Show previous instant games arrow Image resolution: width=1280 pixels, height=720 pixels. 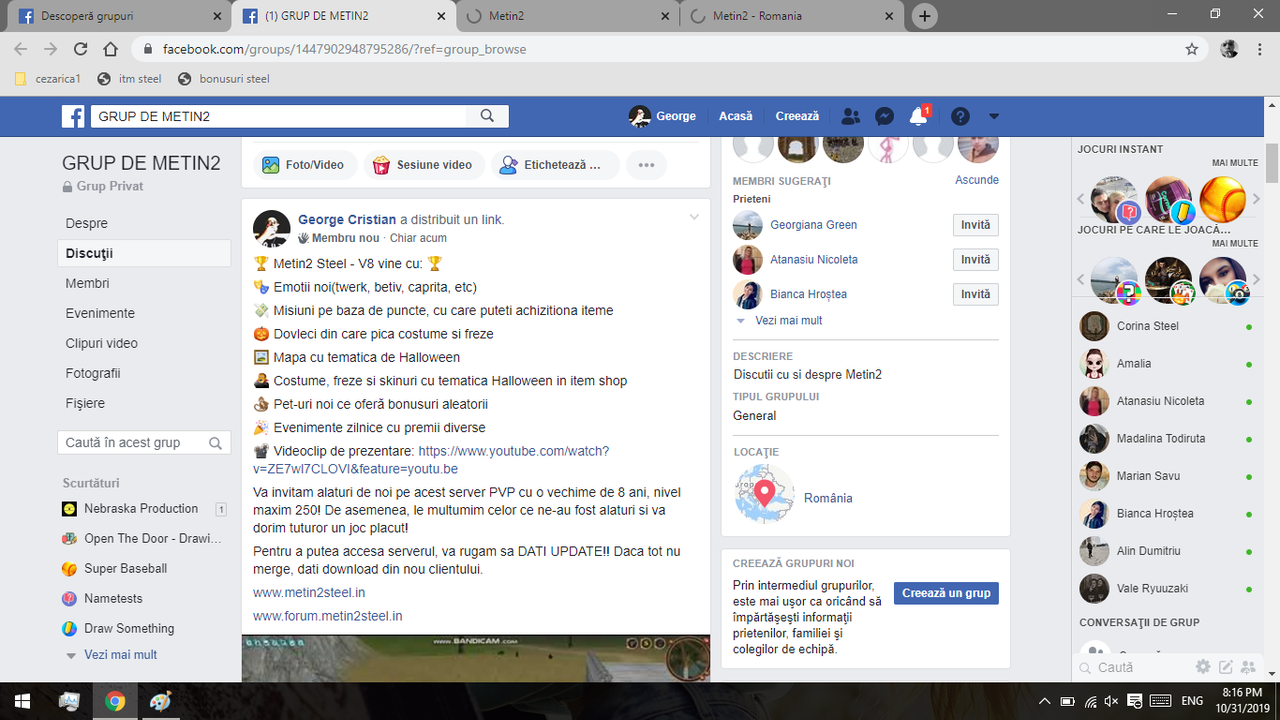point(1081,199)
